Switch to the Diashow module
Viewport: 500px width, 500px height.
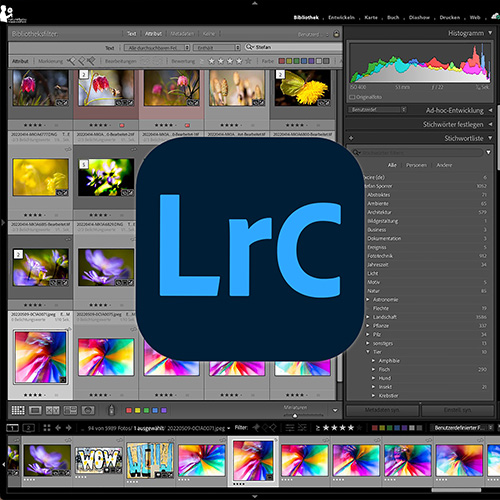419,17
